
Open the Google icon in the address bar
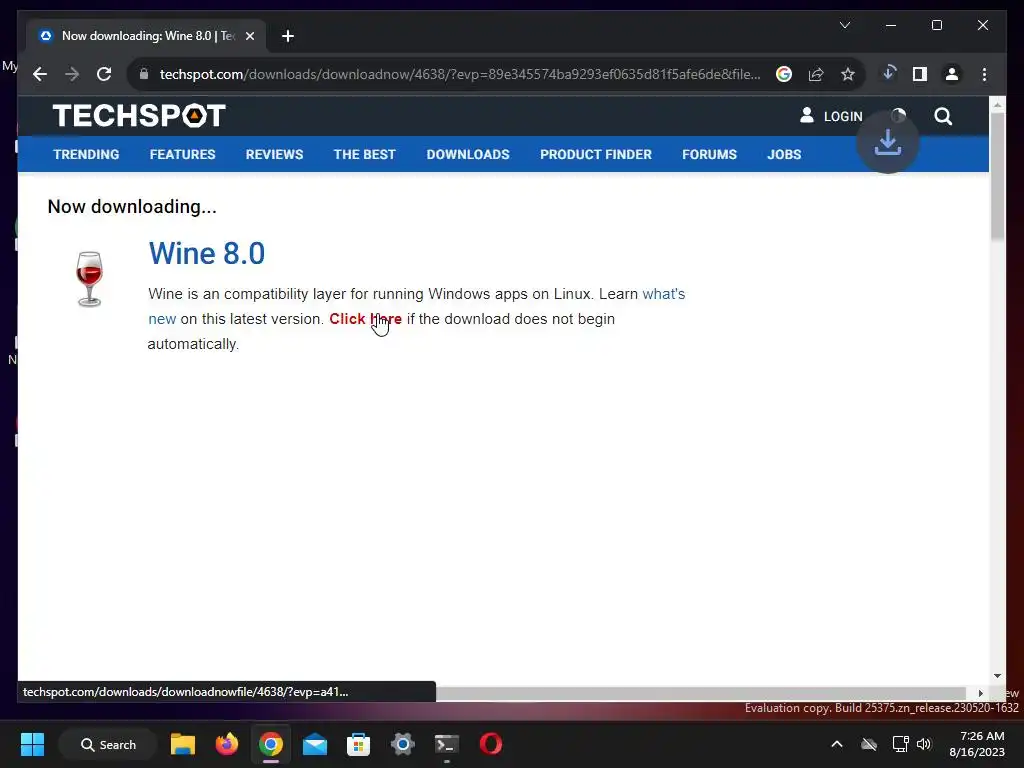click(784, 74)
